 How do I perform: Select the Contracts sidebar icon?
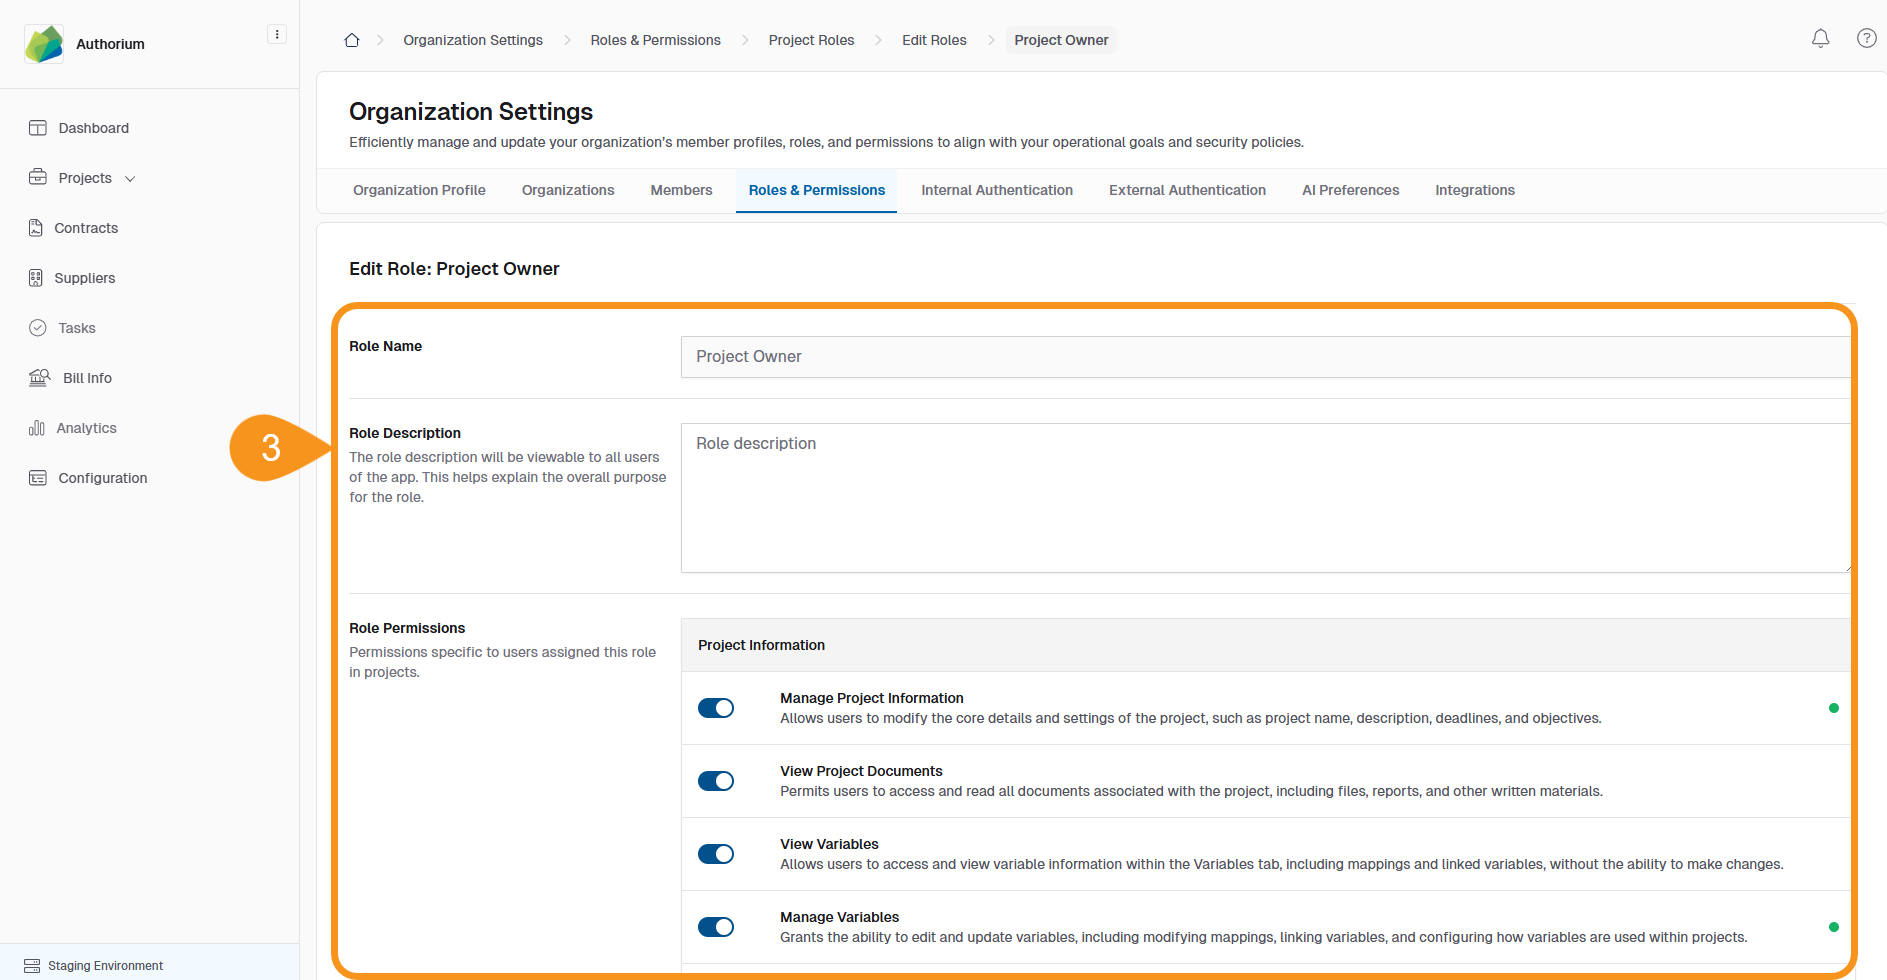coord(85,228)
